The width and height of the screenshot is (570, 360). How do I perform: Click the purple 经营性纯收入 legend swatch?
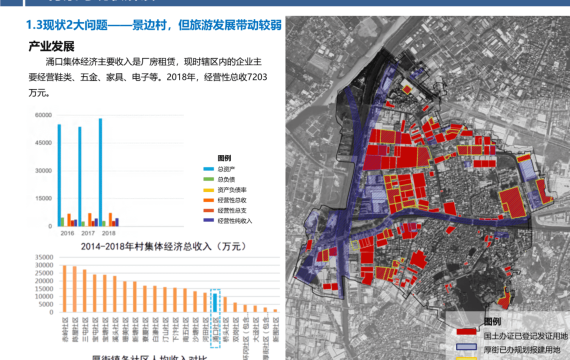pos(208,220)
